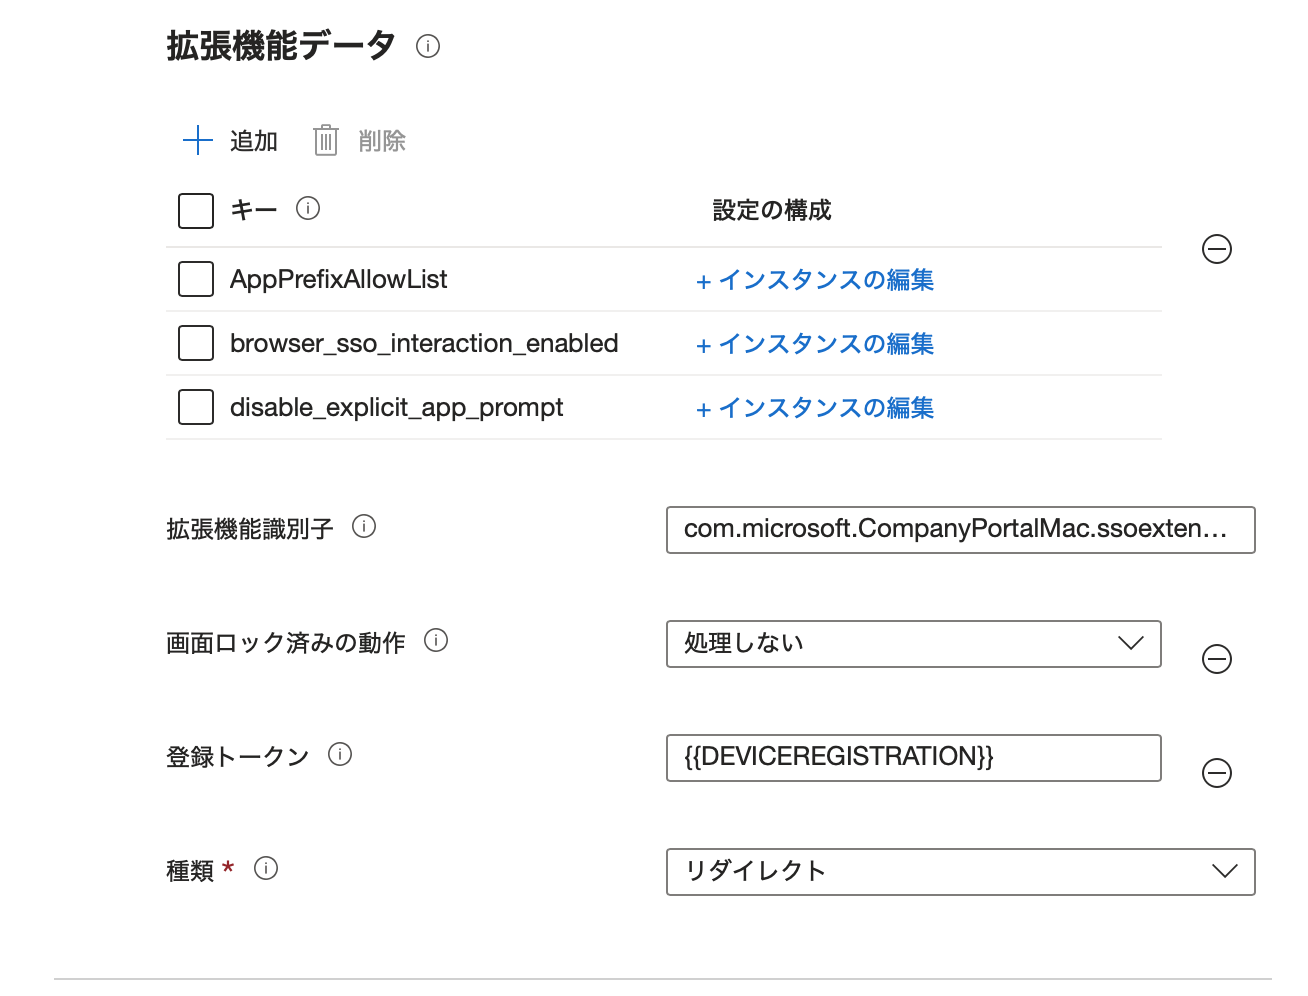Click the minus icon beside the key table
The height and width of the screenshot is (996, 1308).
tap(1217, 250)
